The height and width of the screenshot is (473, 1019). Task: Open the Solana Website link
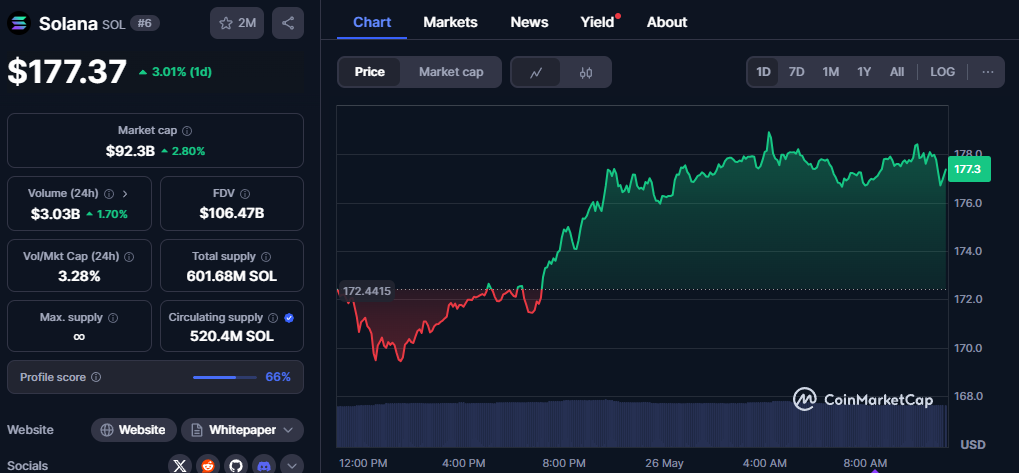coord(134,430)
